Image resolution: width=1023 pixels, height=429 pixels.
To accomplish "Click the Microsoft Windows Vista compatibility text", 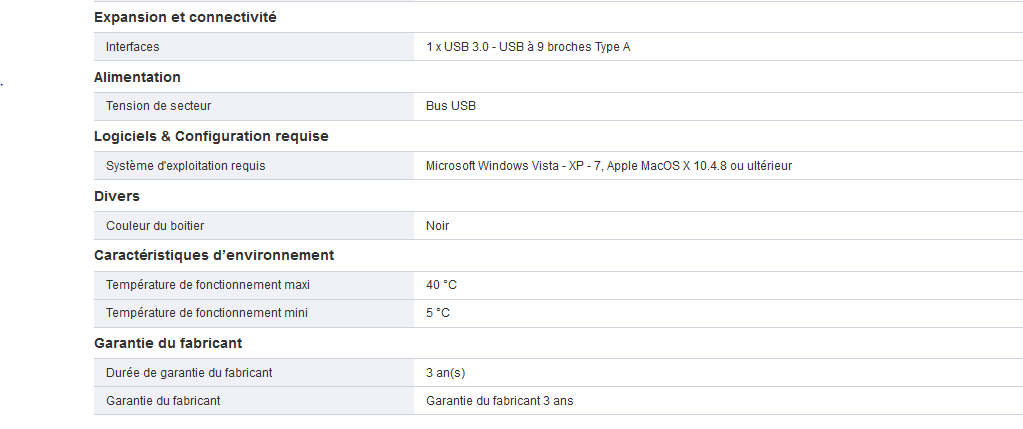I will click(609, 166).
